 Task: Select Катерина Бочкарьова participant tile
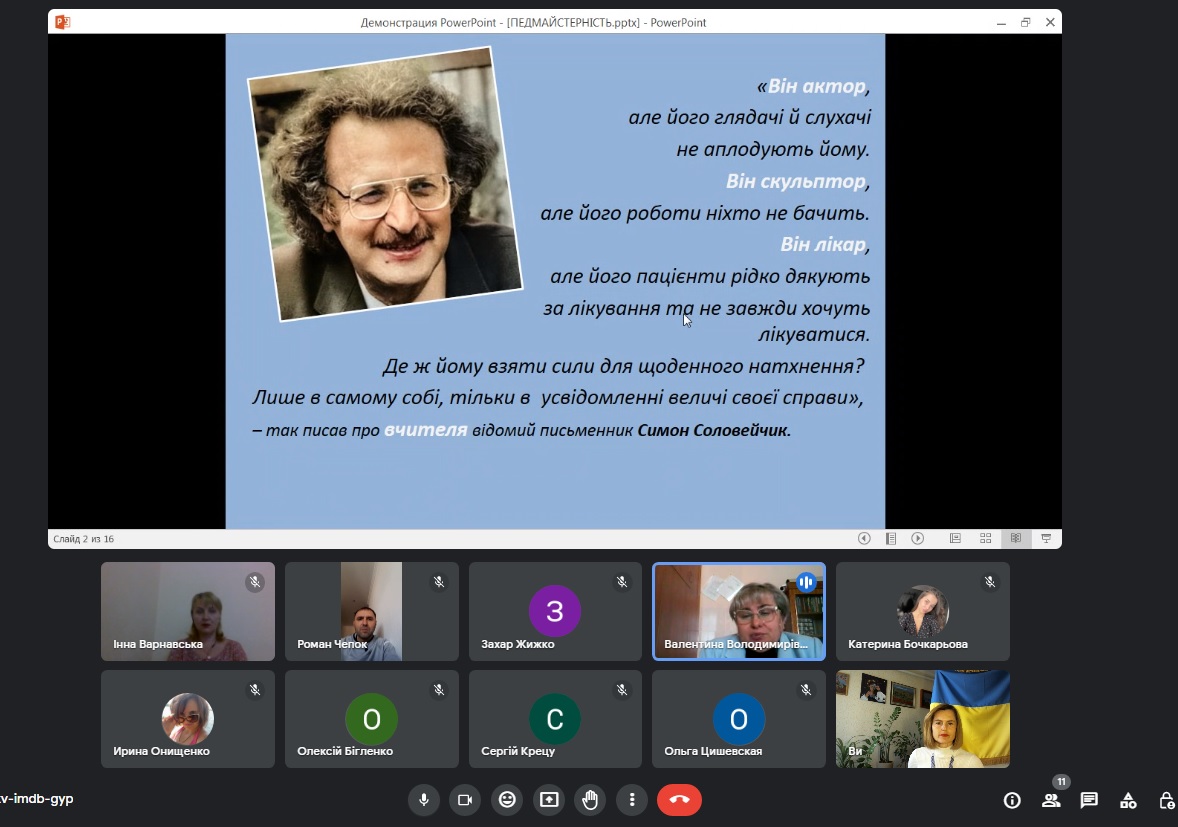click(x=923, y=611)
